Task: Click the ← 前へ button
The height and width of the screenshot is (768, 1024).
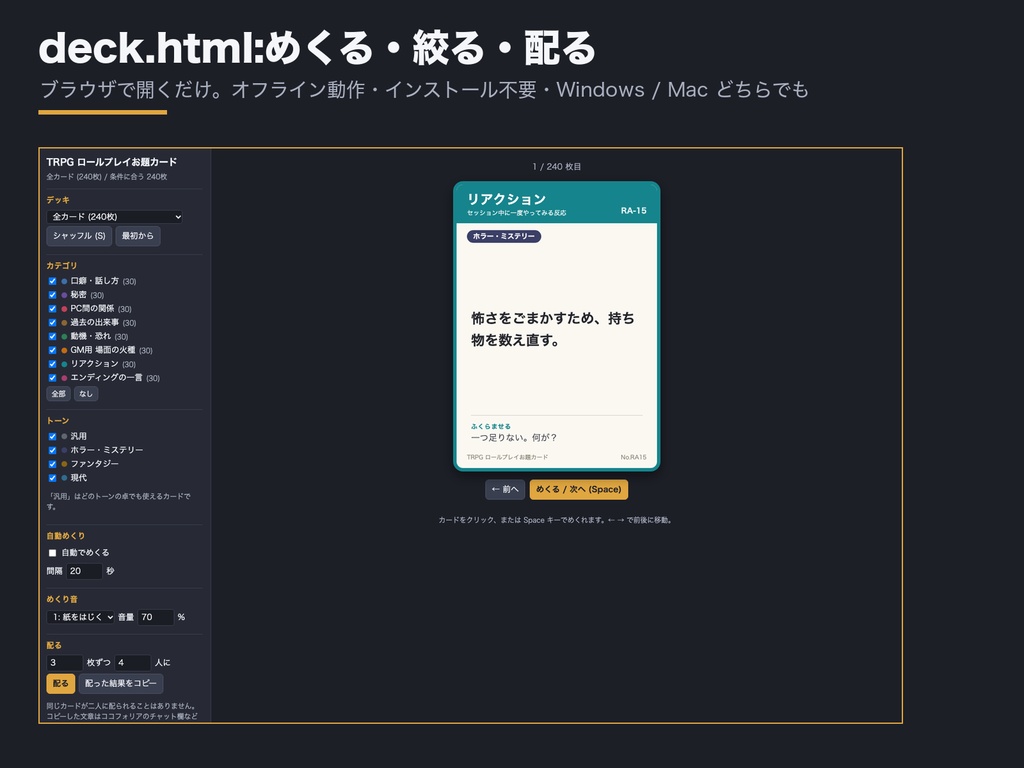Action: (505, 489)
